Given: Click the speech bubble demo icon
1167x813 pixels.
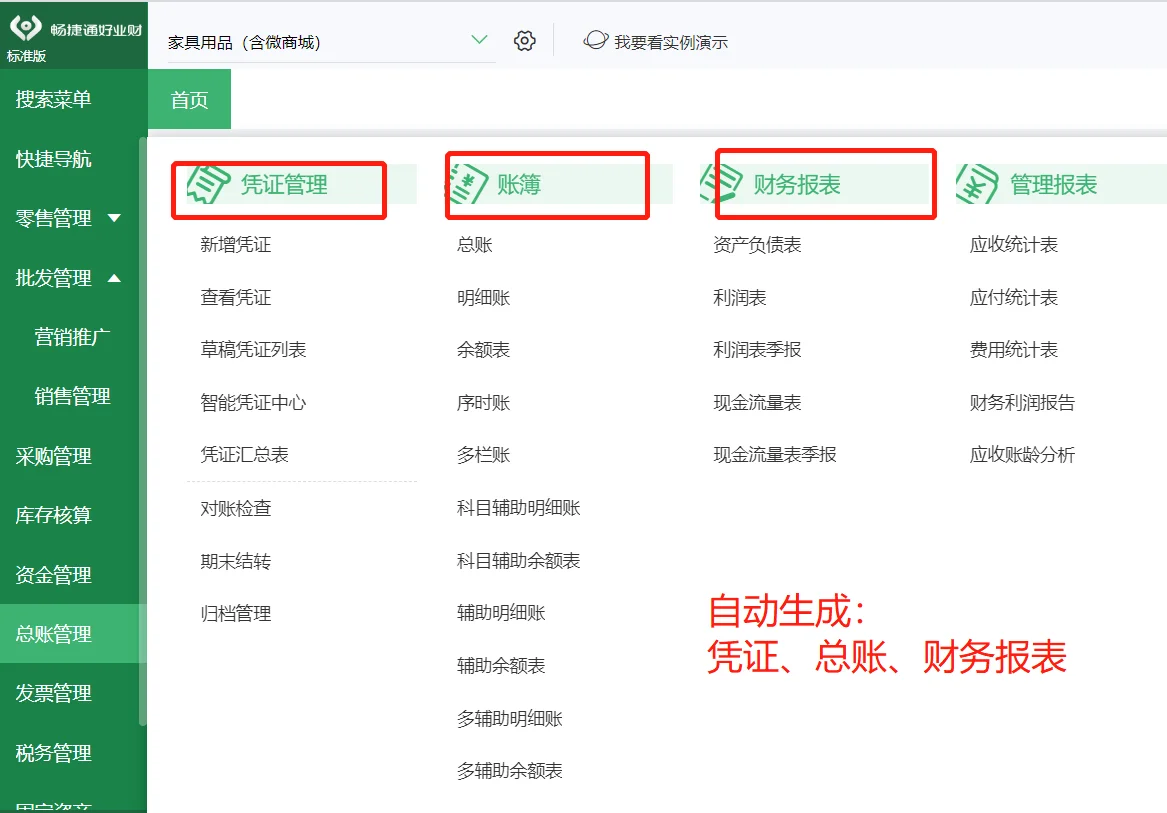Looking at the screenshot, I should pos(596,41).
